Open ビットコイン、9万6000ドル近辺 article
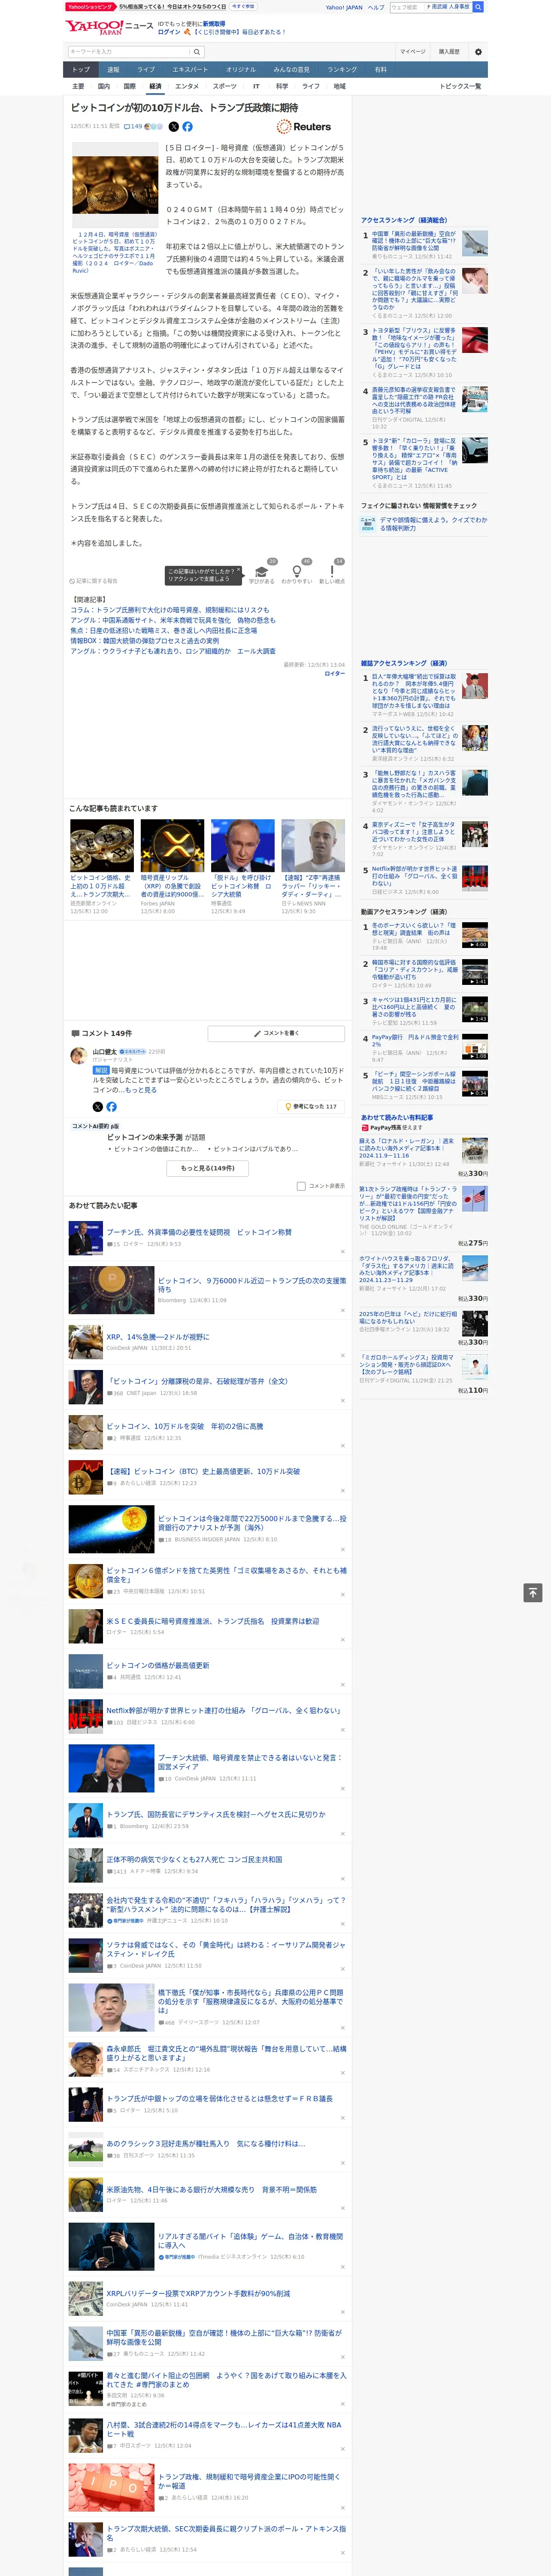 [x=252, y=1284]
